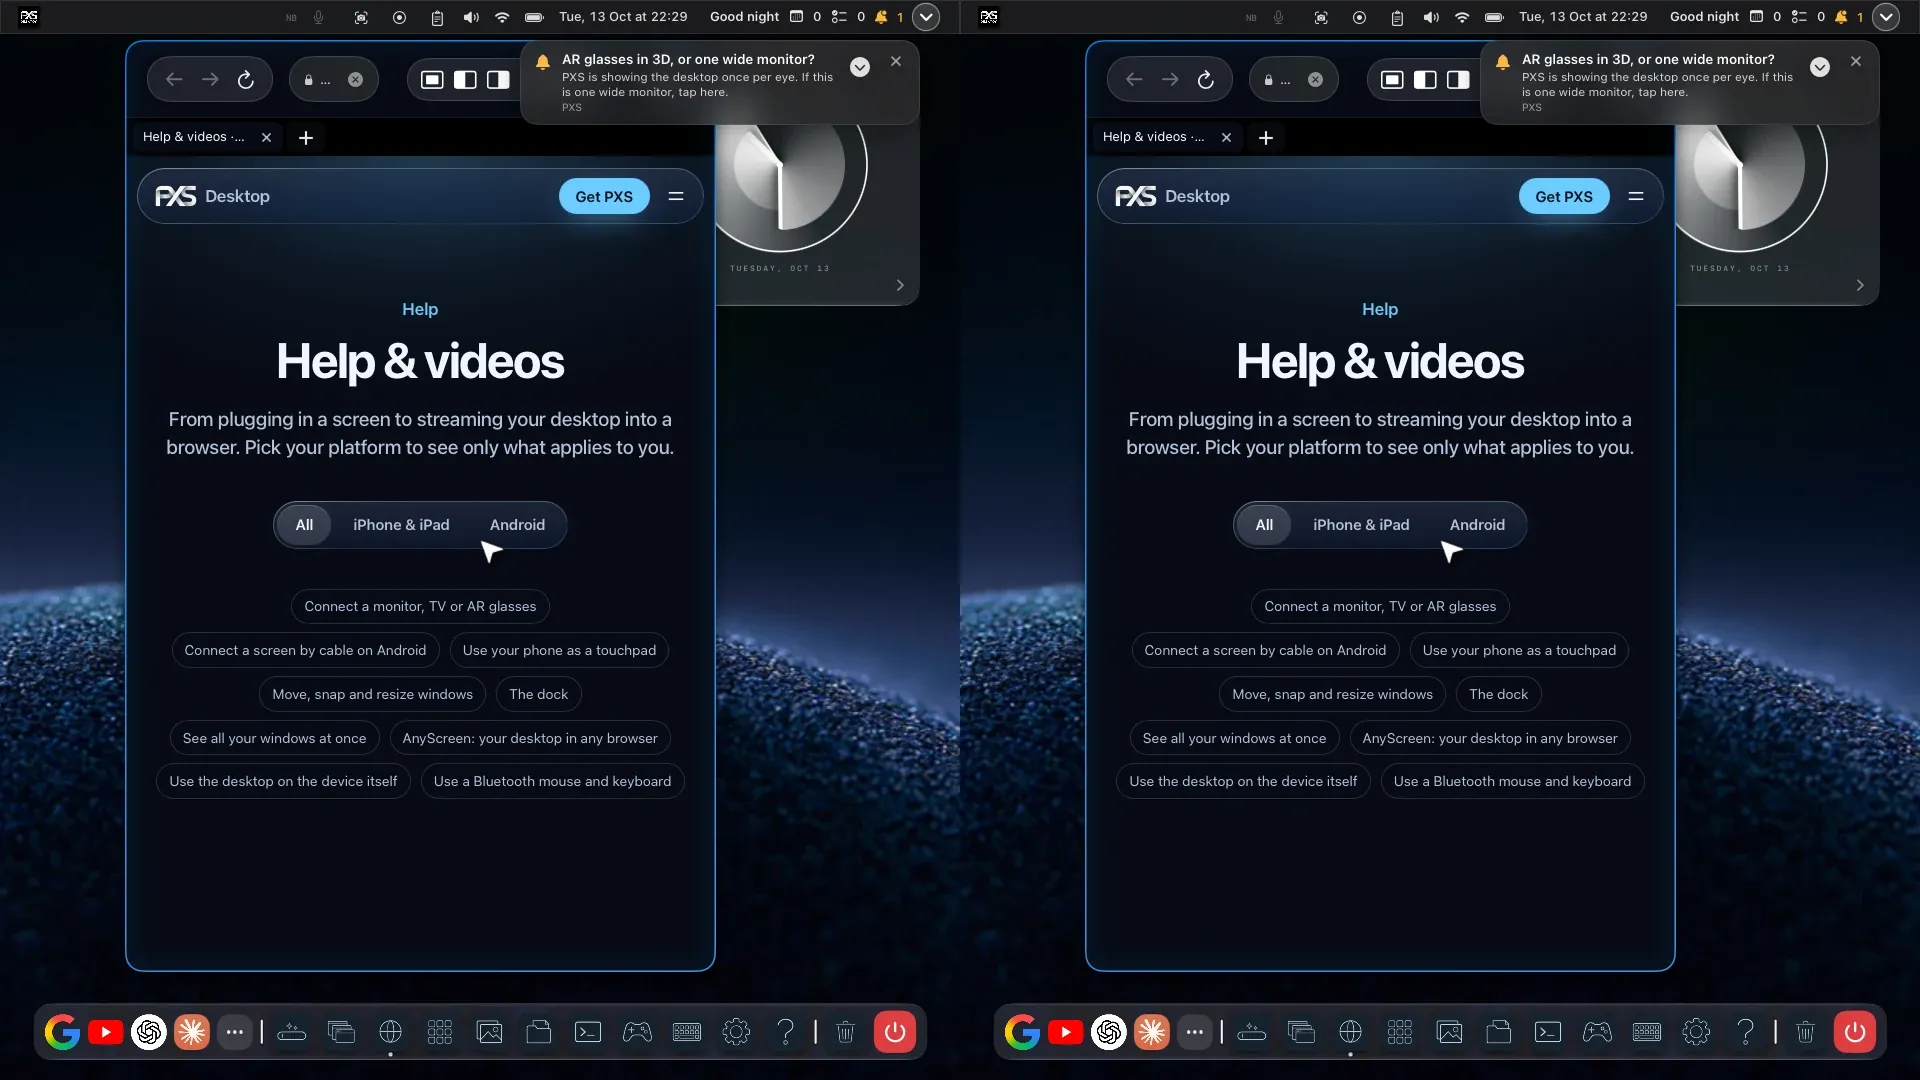Screen dimensions: 1920x1080
Task: Expand the AR glasses notification in left view
Action: [x=860, y=67]
